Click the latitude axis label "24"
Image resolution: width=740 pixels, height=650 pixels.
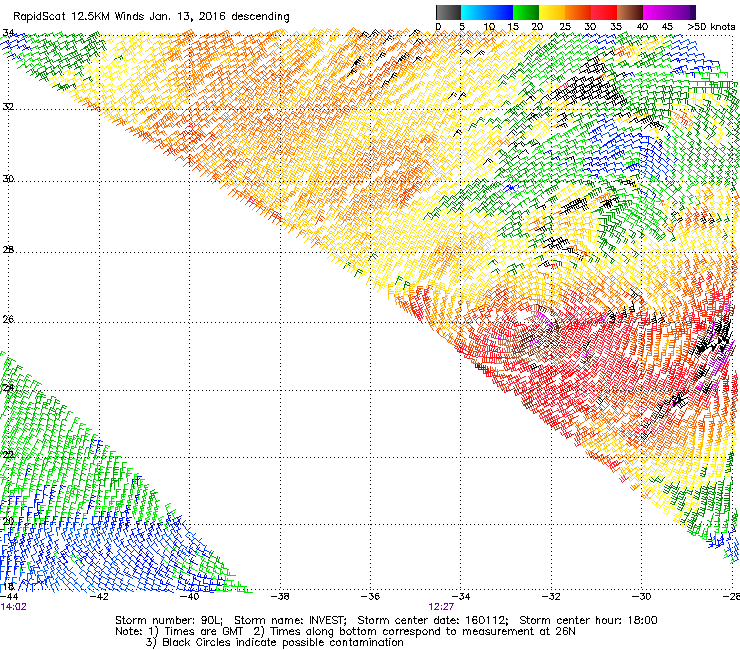pos(8,388)
